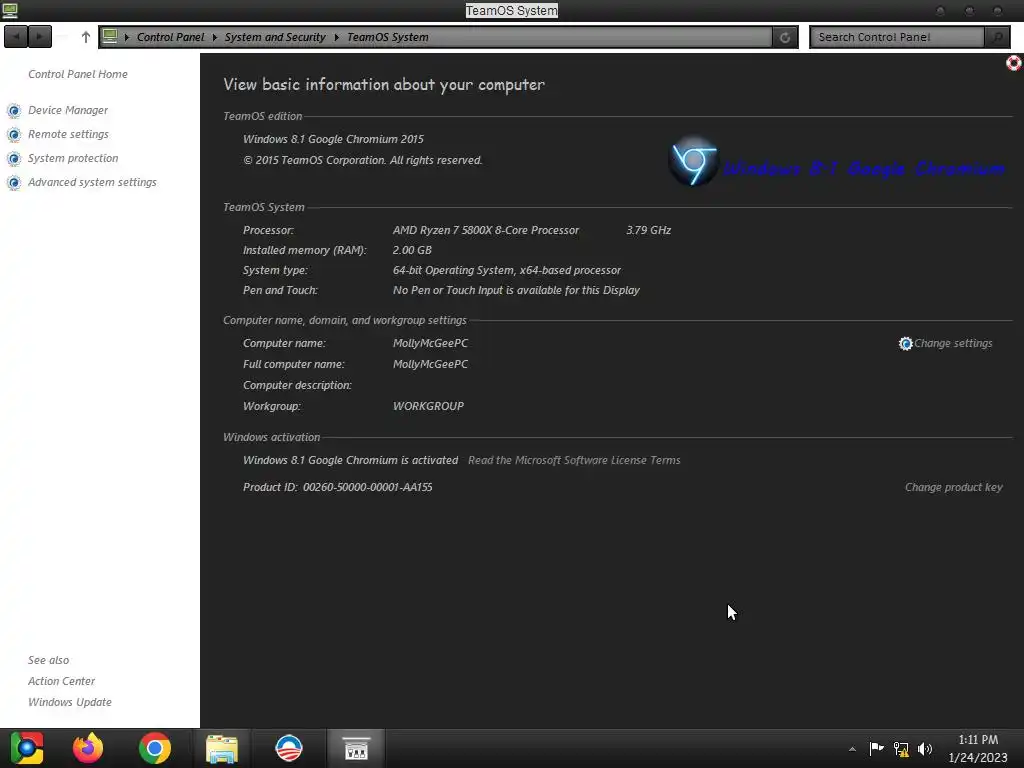This screenshot has height=768, width=1024.
Task: Show hidden tray icons arrow
Action: pyautogui.click(x=852, y=749)
